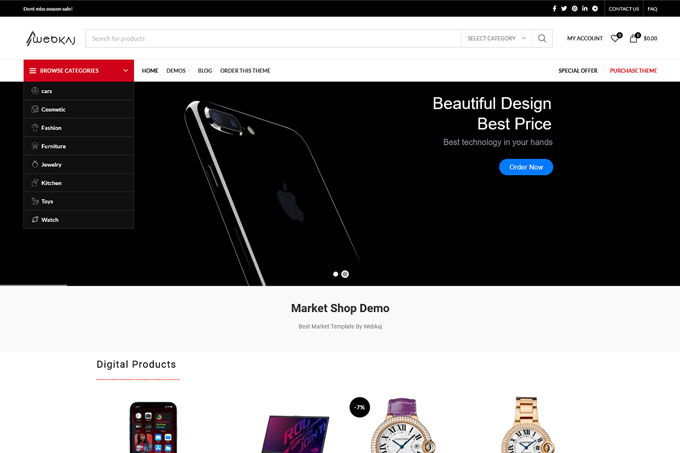Click the Order Now button
This screenshot has height=453, width=680.
tap(526, 167)
